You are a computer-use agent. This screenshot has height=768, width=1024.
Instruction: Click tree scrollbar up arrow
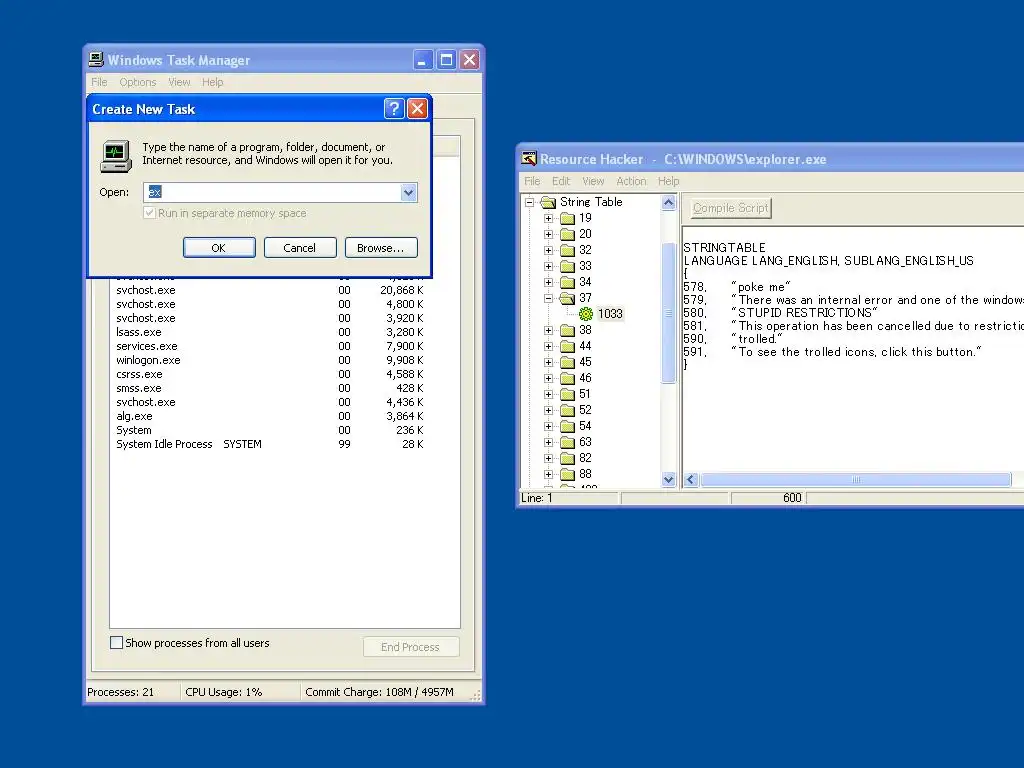[668, 203]
